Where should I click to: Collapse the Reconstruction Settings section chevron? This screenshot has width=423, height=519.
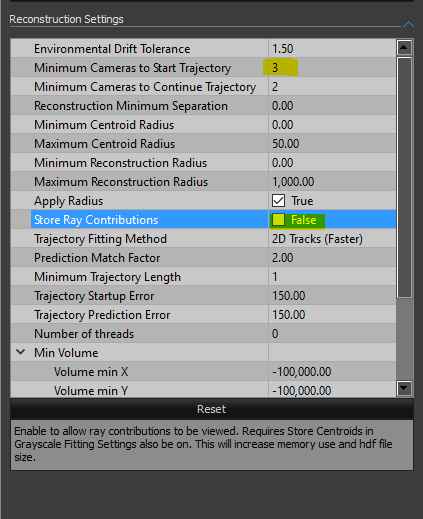(x=408, y=24)
